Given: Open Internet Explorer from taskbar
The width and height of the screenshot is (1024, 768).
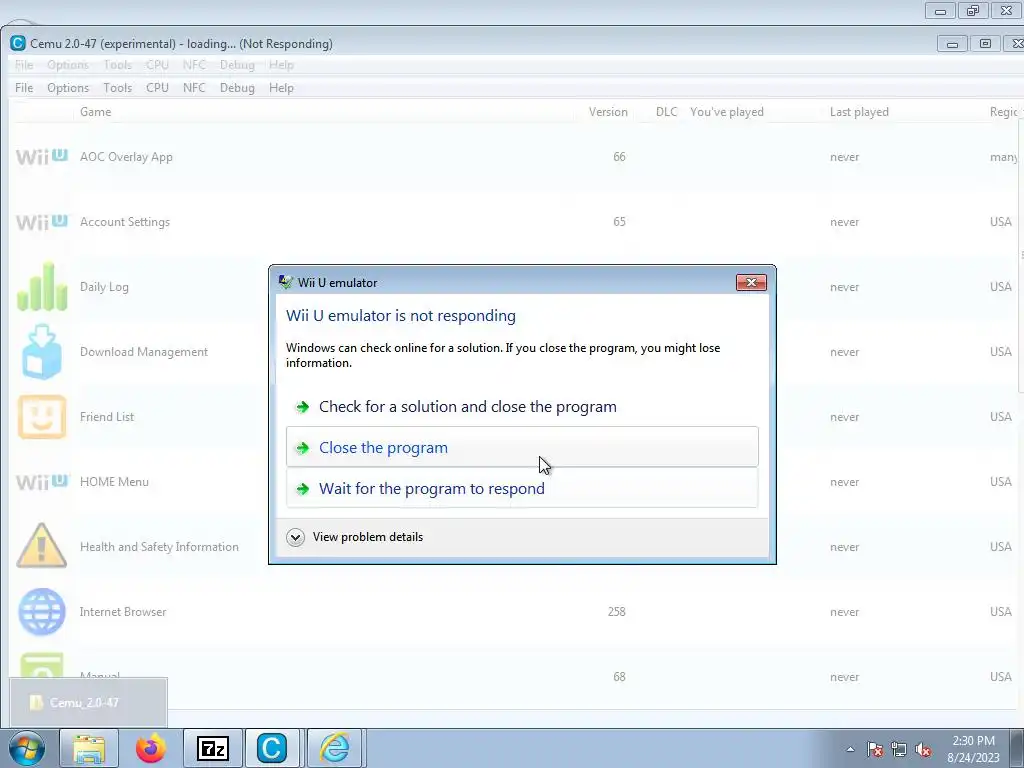Looking at the screenshot, I should pos(334,748).
